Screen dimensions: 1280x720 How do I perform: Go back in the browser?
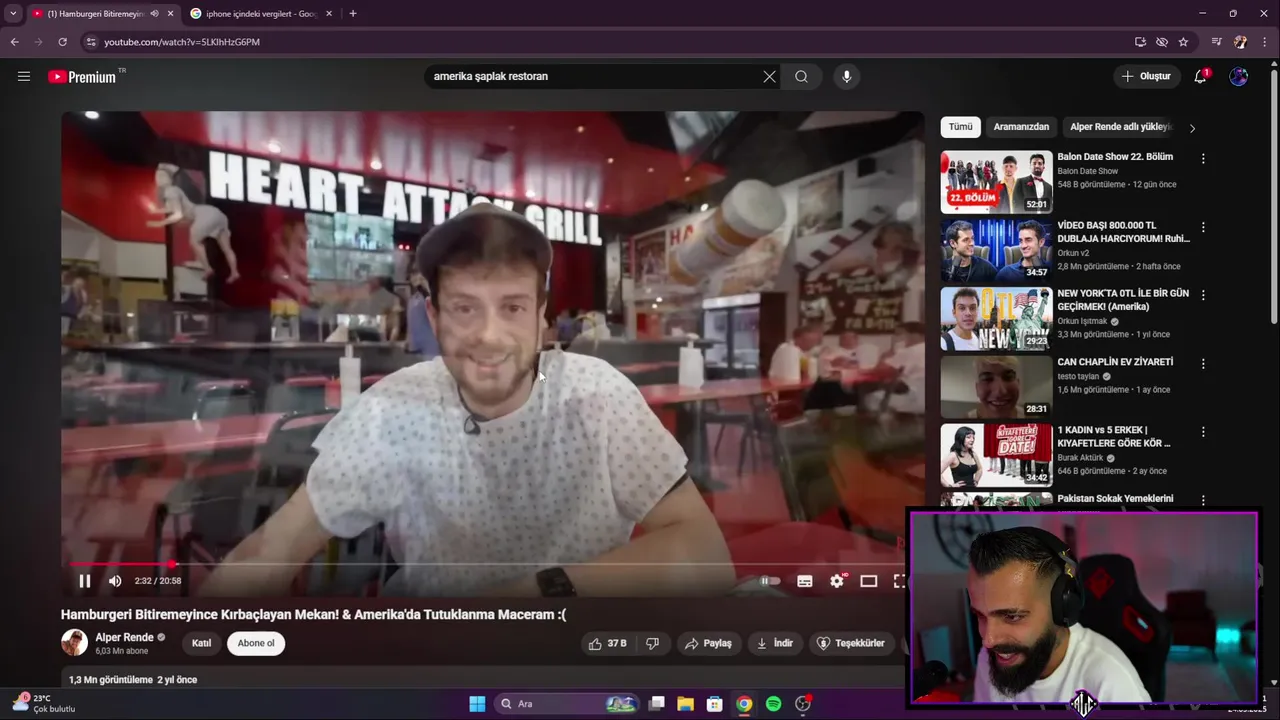pyautogui.click(x=14, y=42)
